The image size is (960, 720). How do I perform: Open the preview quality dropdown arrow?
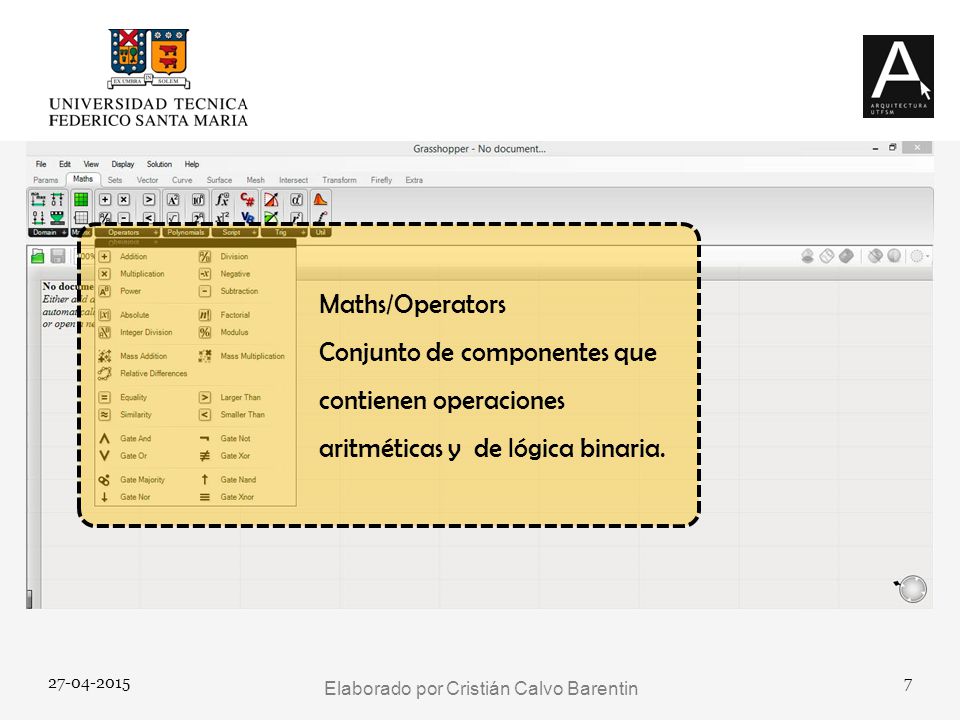click(928, 256)
